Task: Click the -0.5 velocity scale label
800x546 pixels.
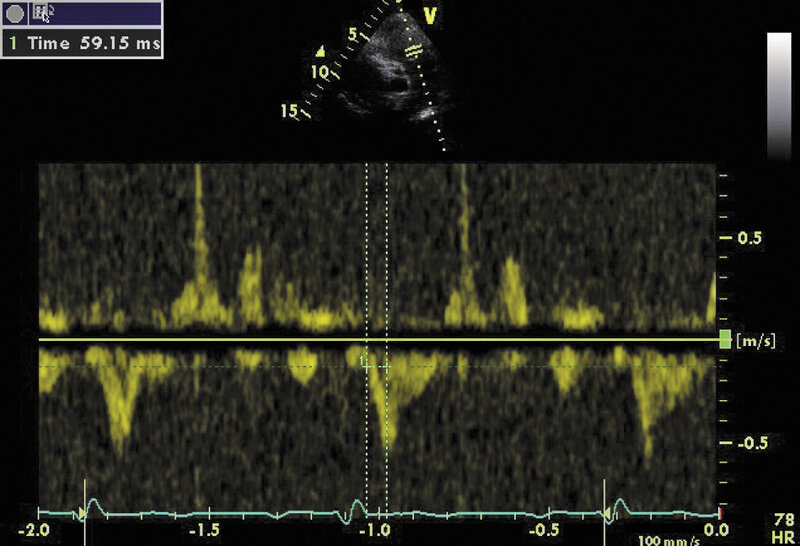Action: coord(753,443)
